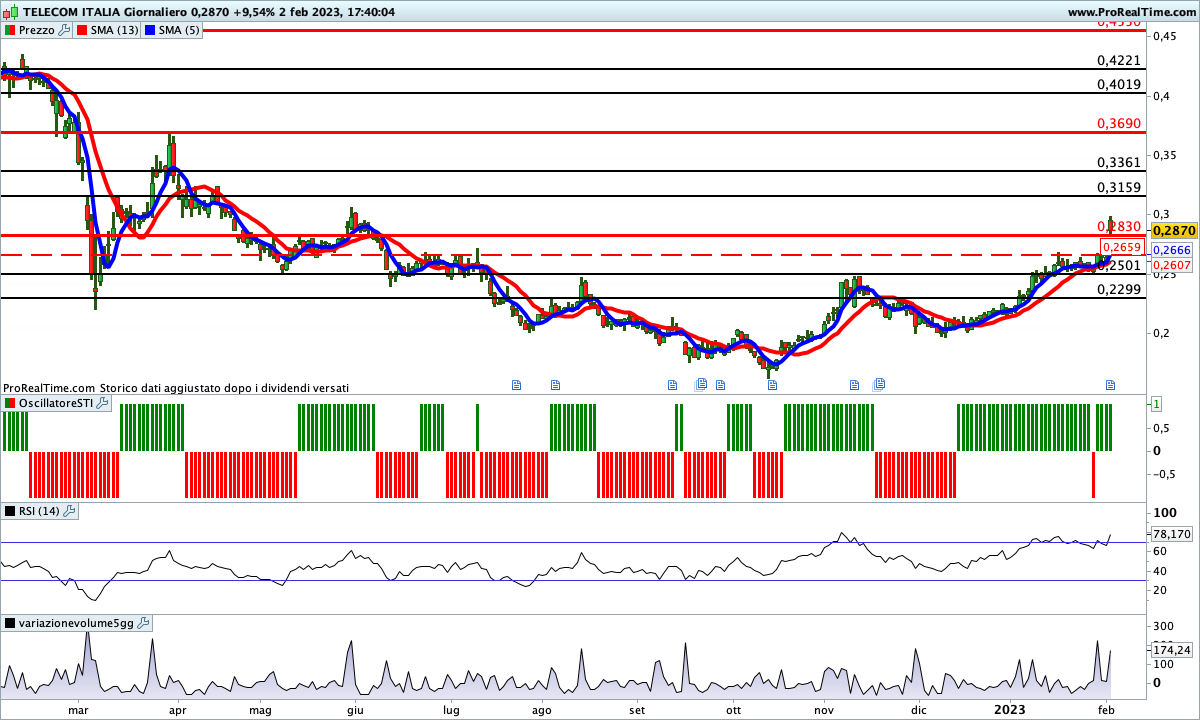Viewport: 1200px width, 720px height.
Task: Click the 0,3361 horizontal level label
Action: click(1119, 162)
